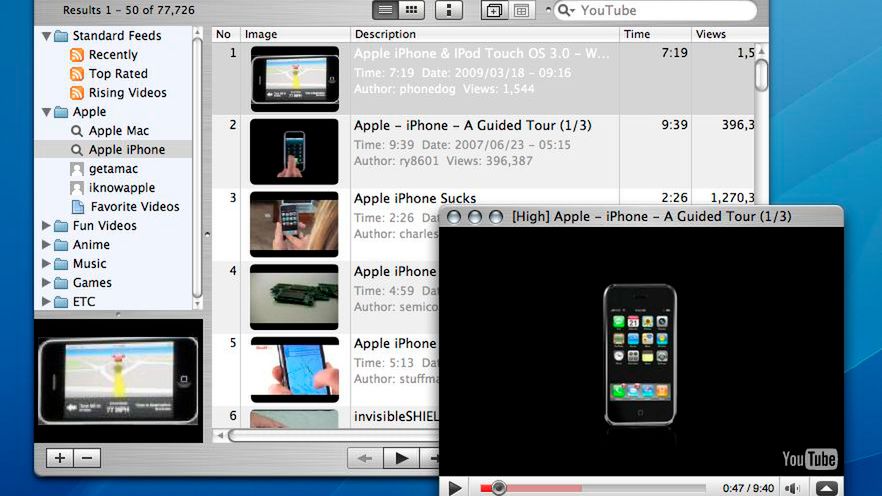Screen dimensions: 882x496
Task: Select the iknowapple user entry
Action: (x=122, y=188)
